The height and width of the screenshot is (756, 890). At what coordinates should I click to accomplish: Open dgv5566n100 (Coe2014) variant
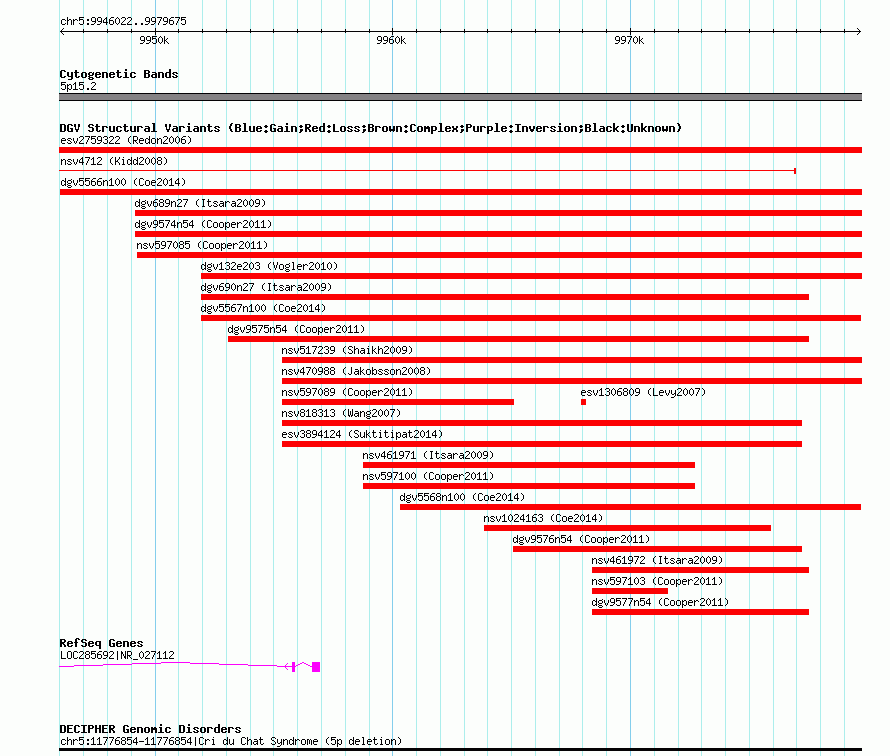point(460,192)
